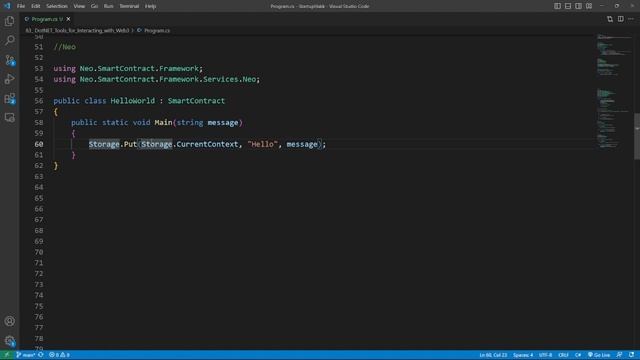Open the Go menu
The height and width of the screenshot is (360, 640).
pyautogui.click(x=94, y=6)
